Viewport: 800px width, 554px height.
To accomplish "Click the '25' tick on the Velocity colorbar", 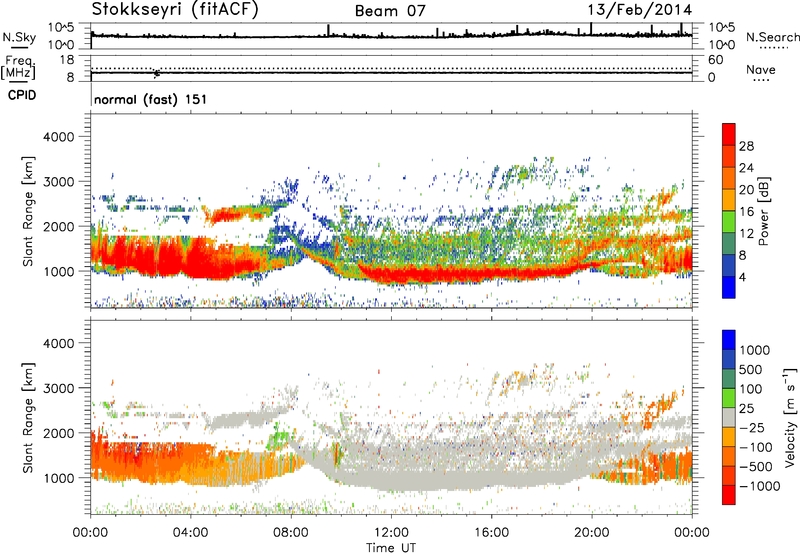I will tap(746, 409).
